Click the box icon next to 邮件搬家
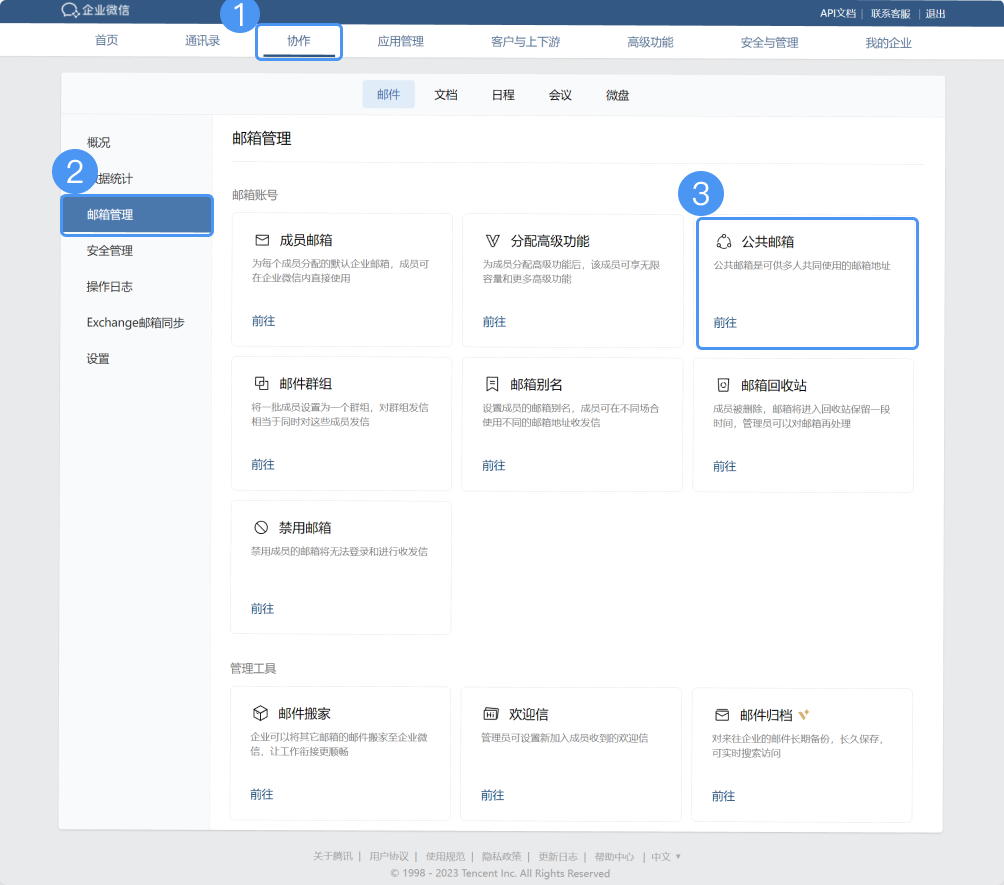Viewport: 1004px width, 885px height. click(x=261, y=713)
